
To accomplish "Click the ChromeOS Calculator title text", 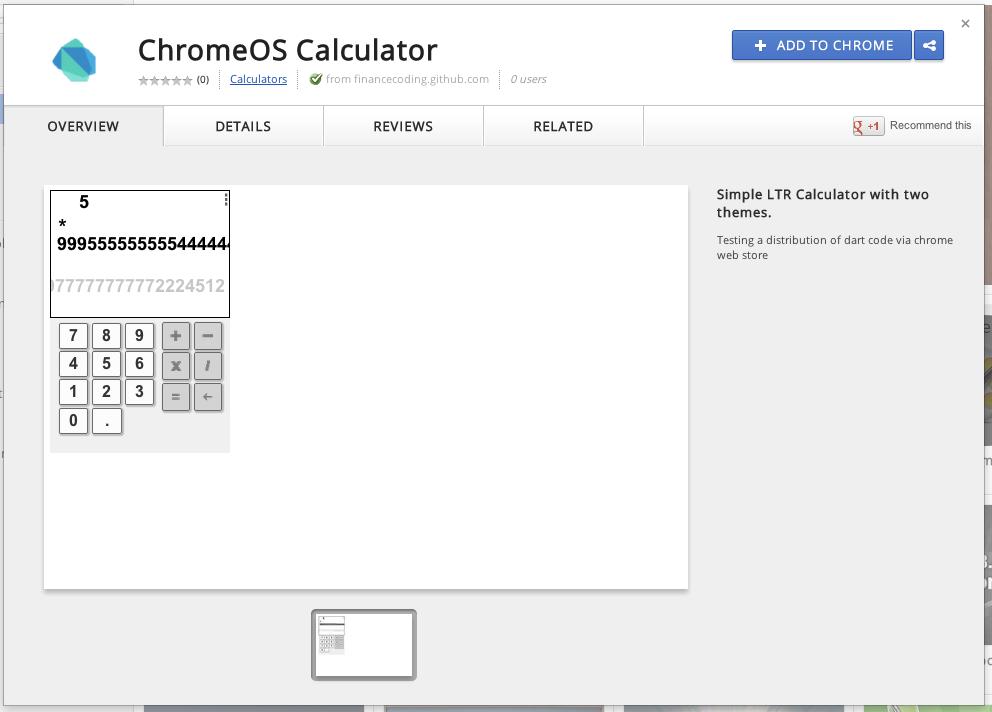I will coord(288,50).
